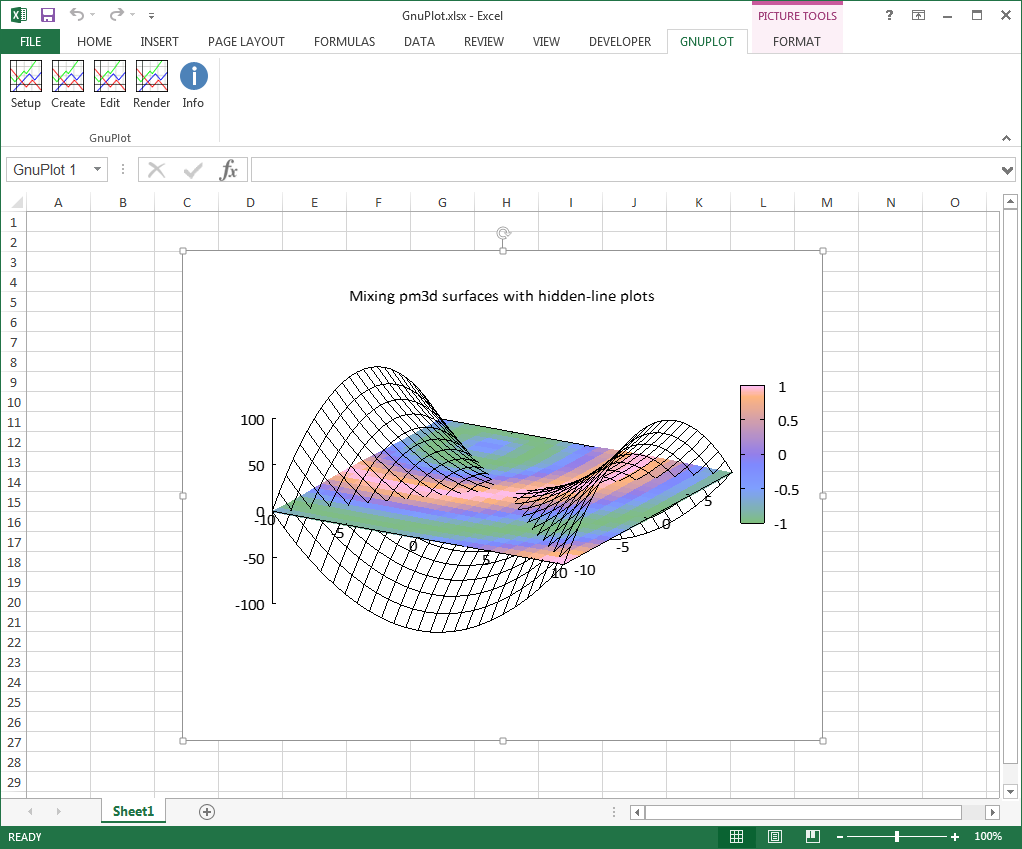This screenshot has height=849, width=1022.
Task: Select the GNUPLOT ribbon tab
Action: [707, 42]
